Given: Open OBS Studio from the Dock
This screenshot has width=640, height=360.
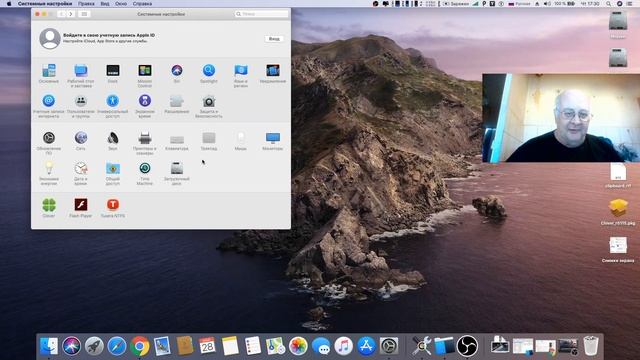Looking at the screenshot, I should point(467,346).
